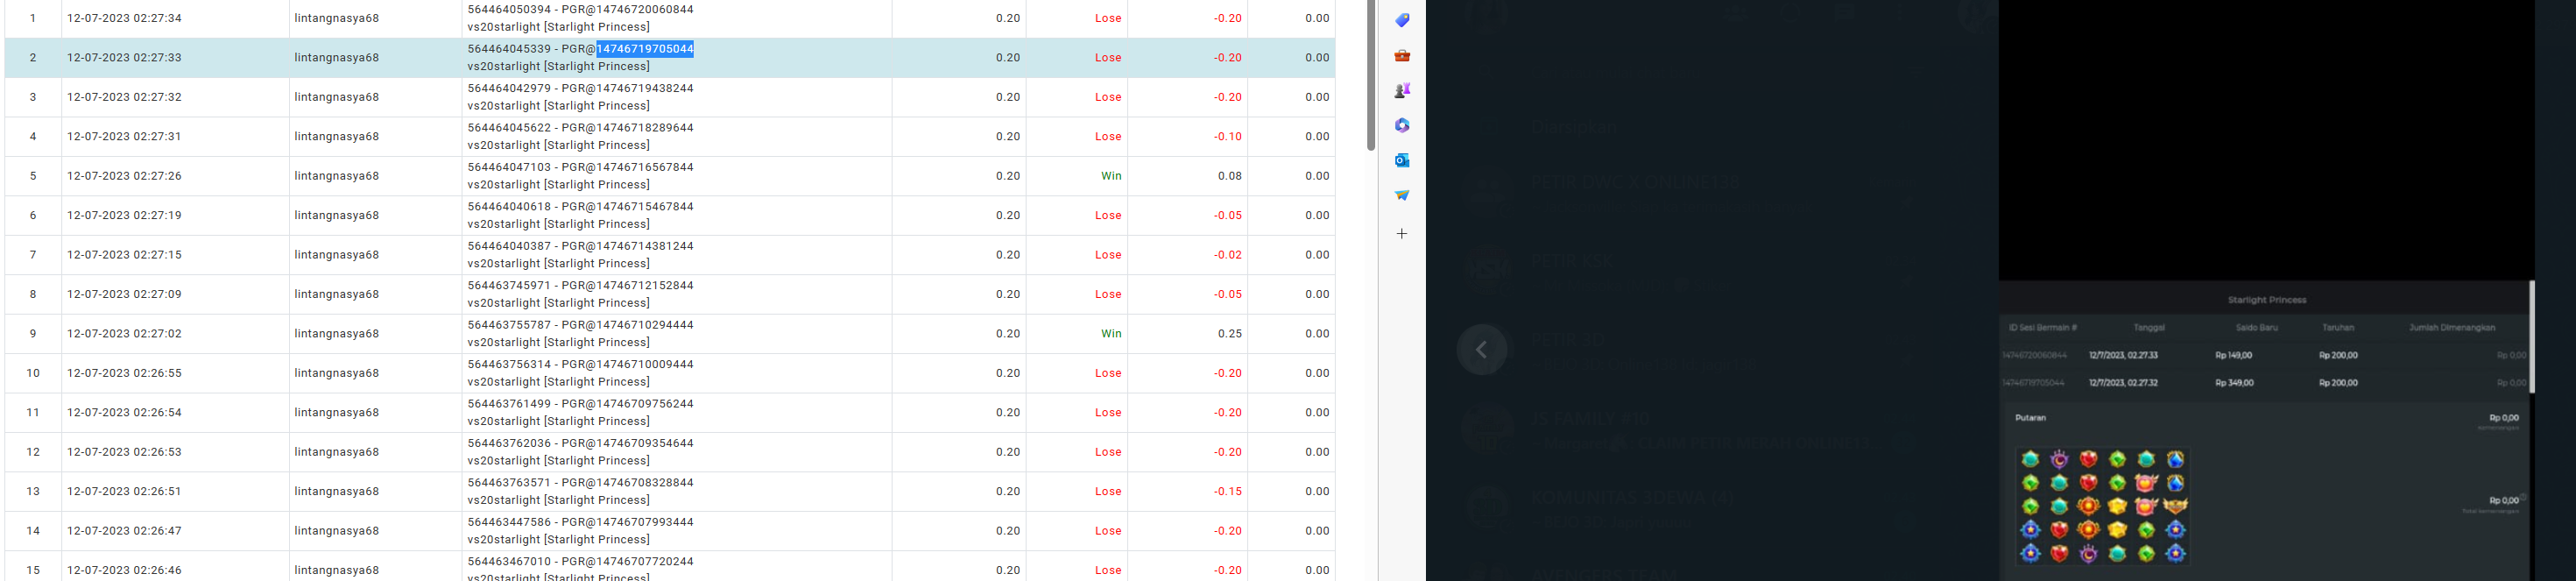Click the Tanggal column header
2576x581 pixels.
click(2149, 327)
